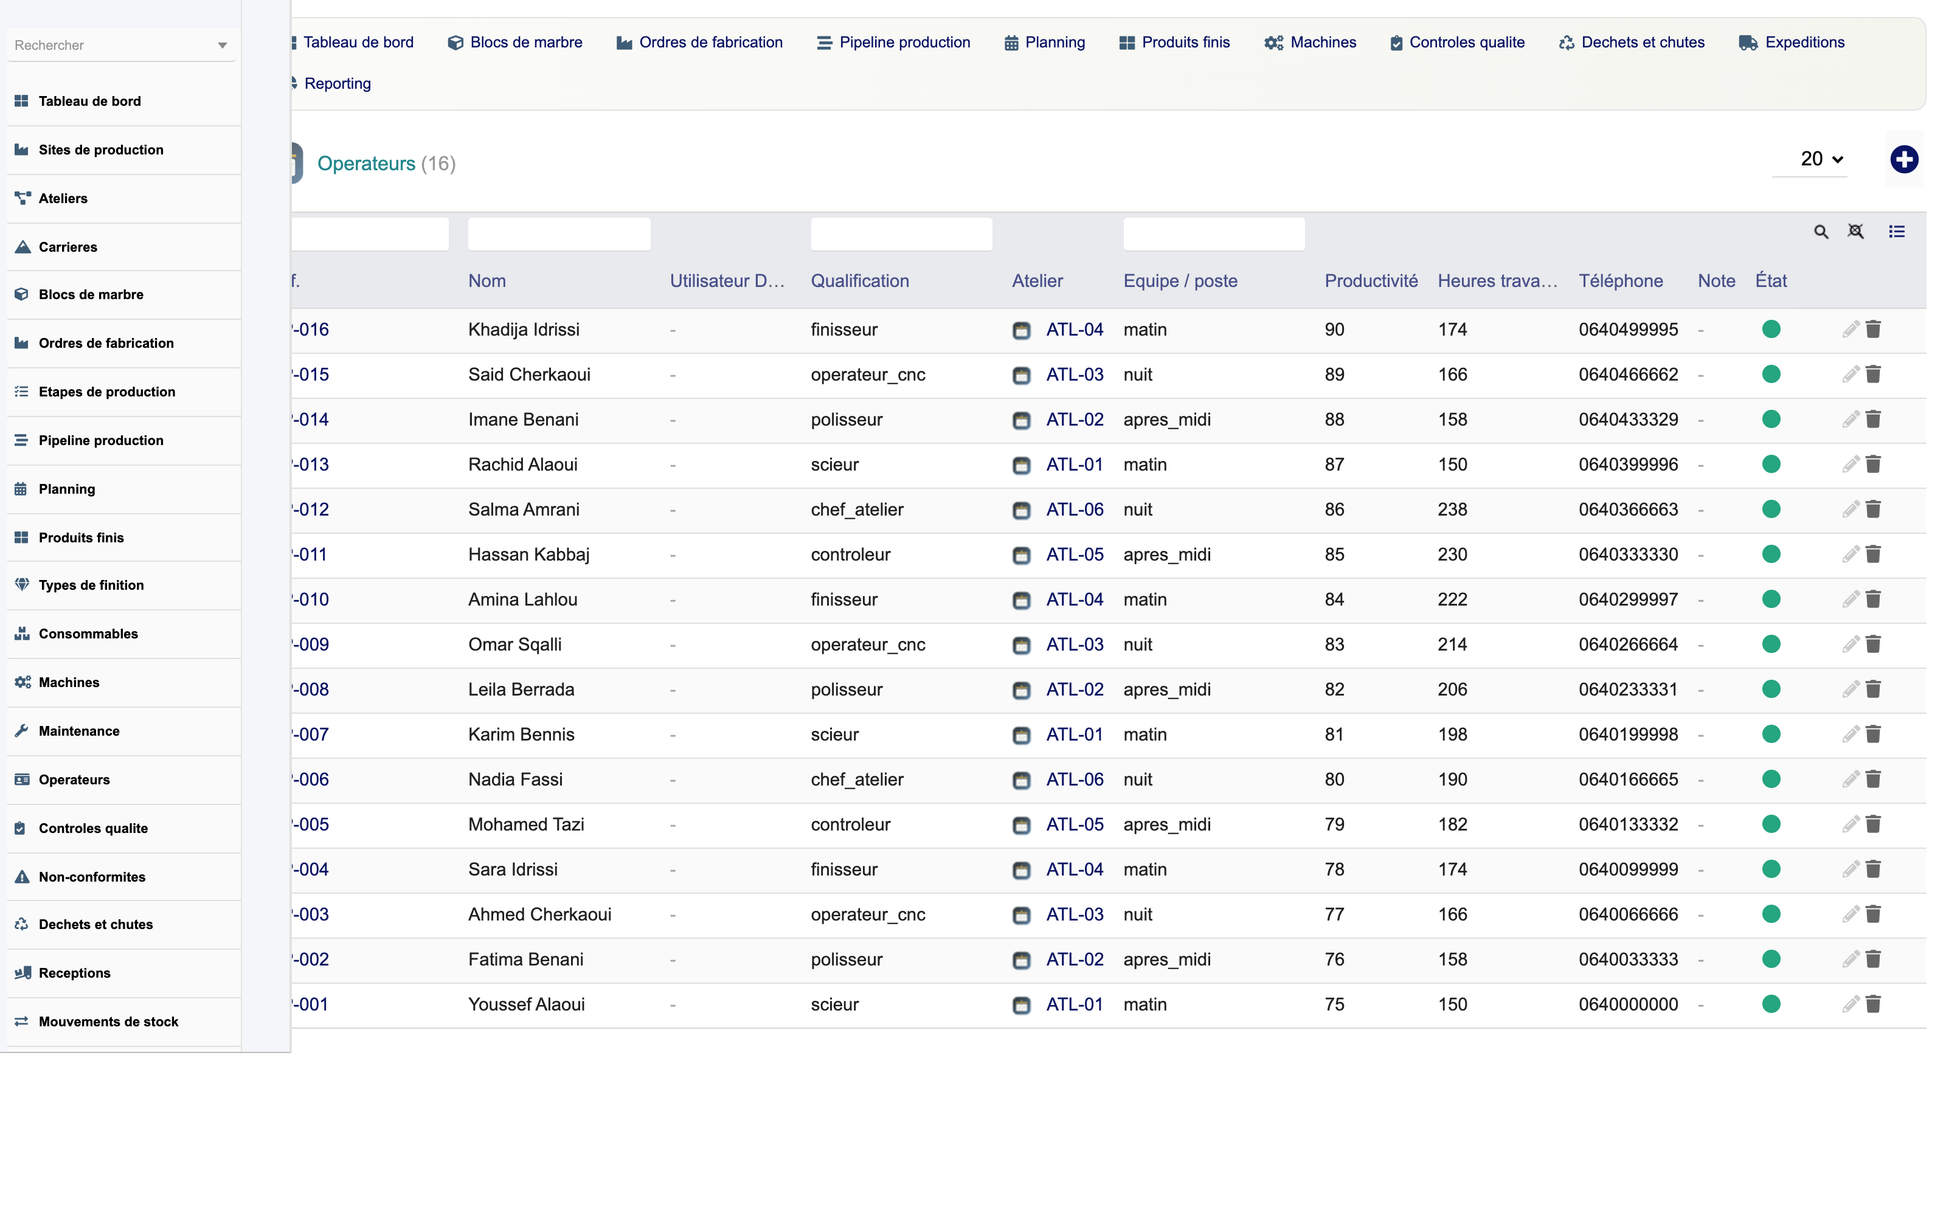Edit Hassan Kabbaj row using pencil icon
The height and width of the screenshot is (1216, 1946).
click(1851, 554)
